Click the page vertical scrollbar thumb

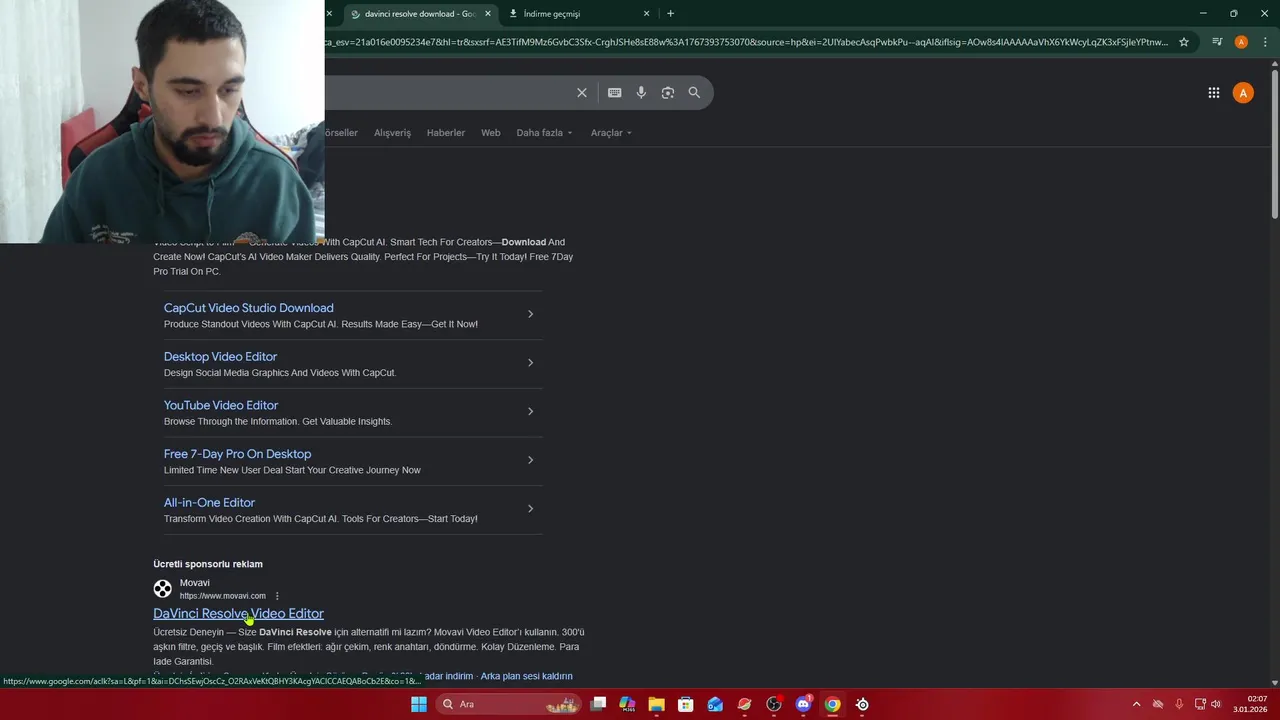(x=1274, y=142)
